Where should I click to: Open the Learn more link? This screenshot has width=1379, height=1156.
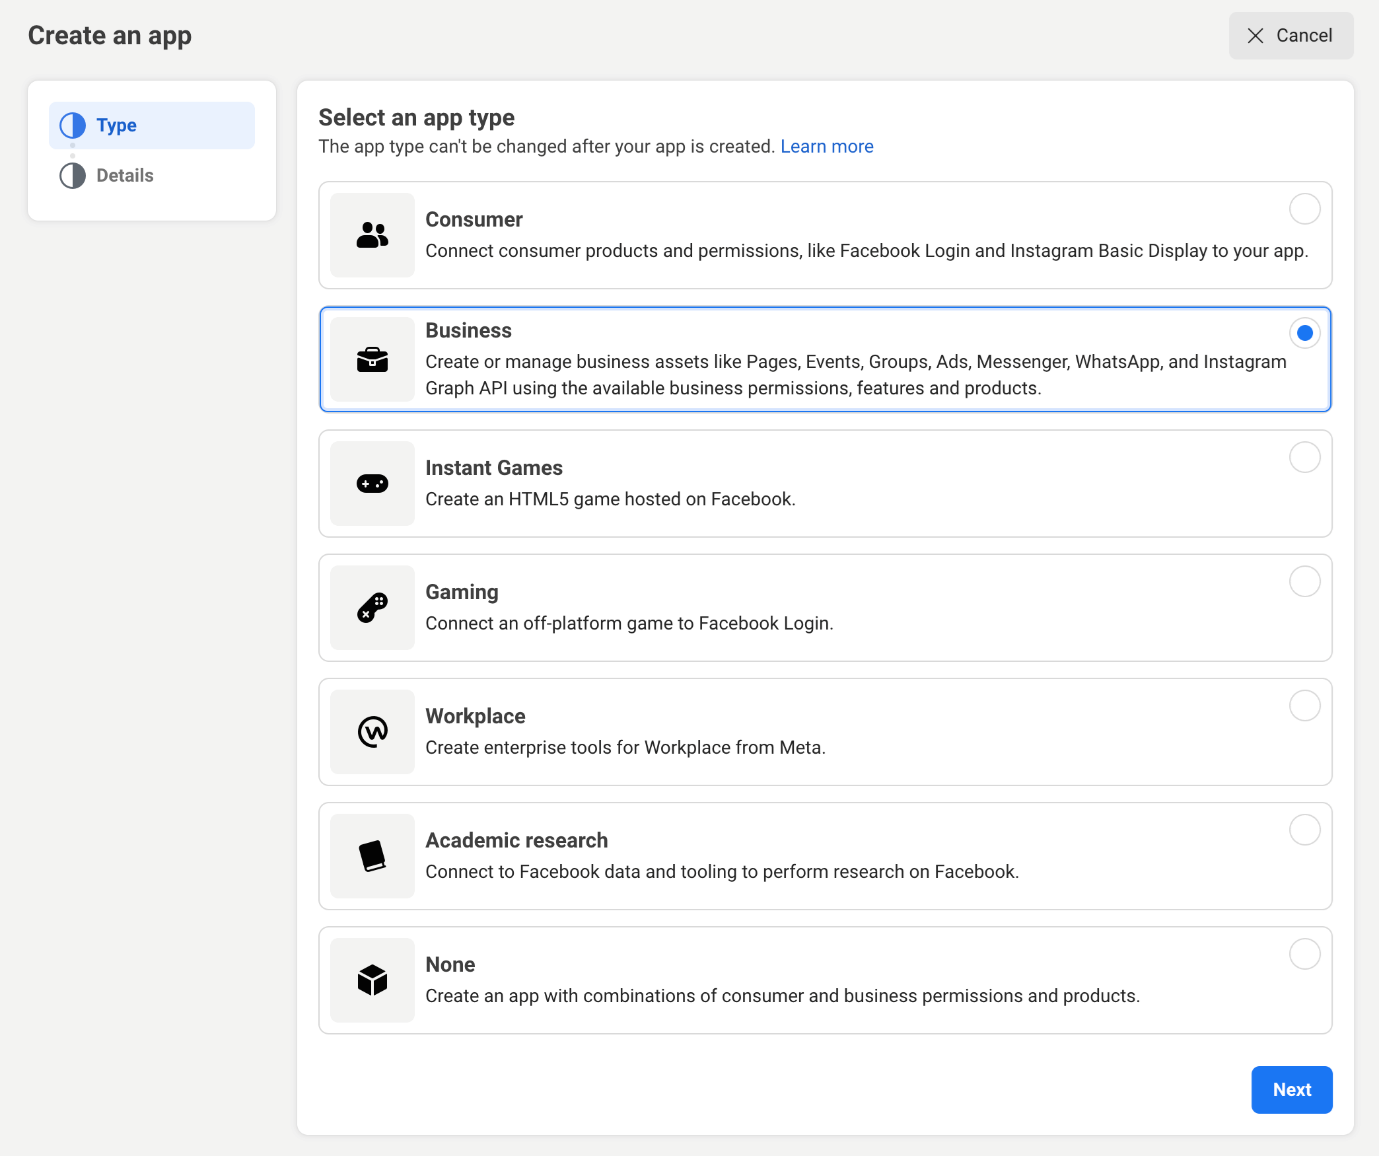coord(826,147)
